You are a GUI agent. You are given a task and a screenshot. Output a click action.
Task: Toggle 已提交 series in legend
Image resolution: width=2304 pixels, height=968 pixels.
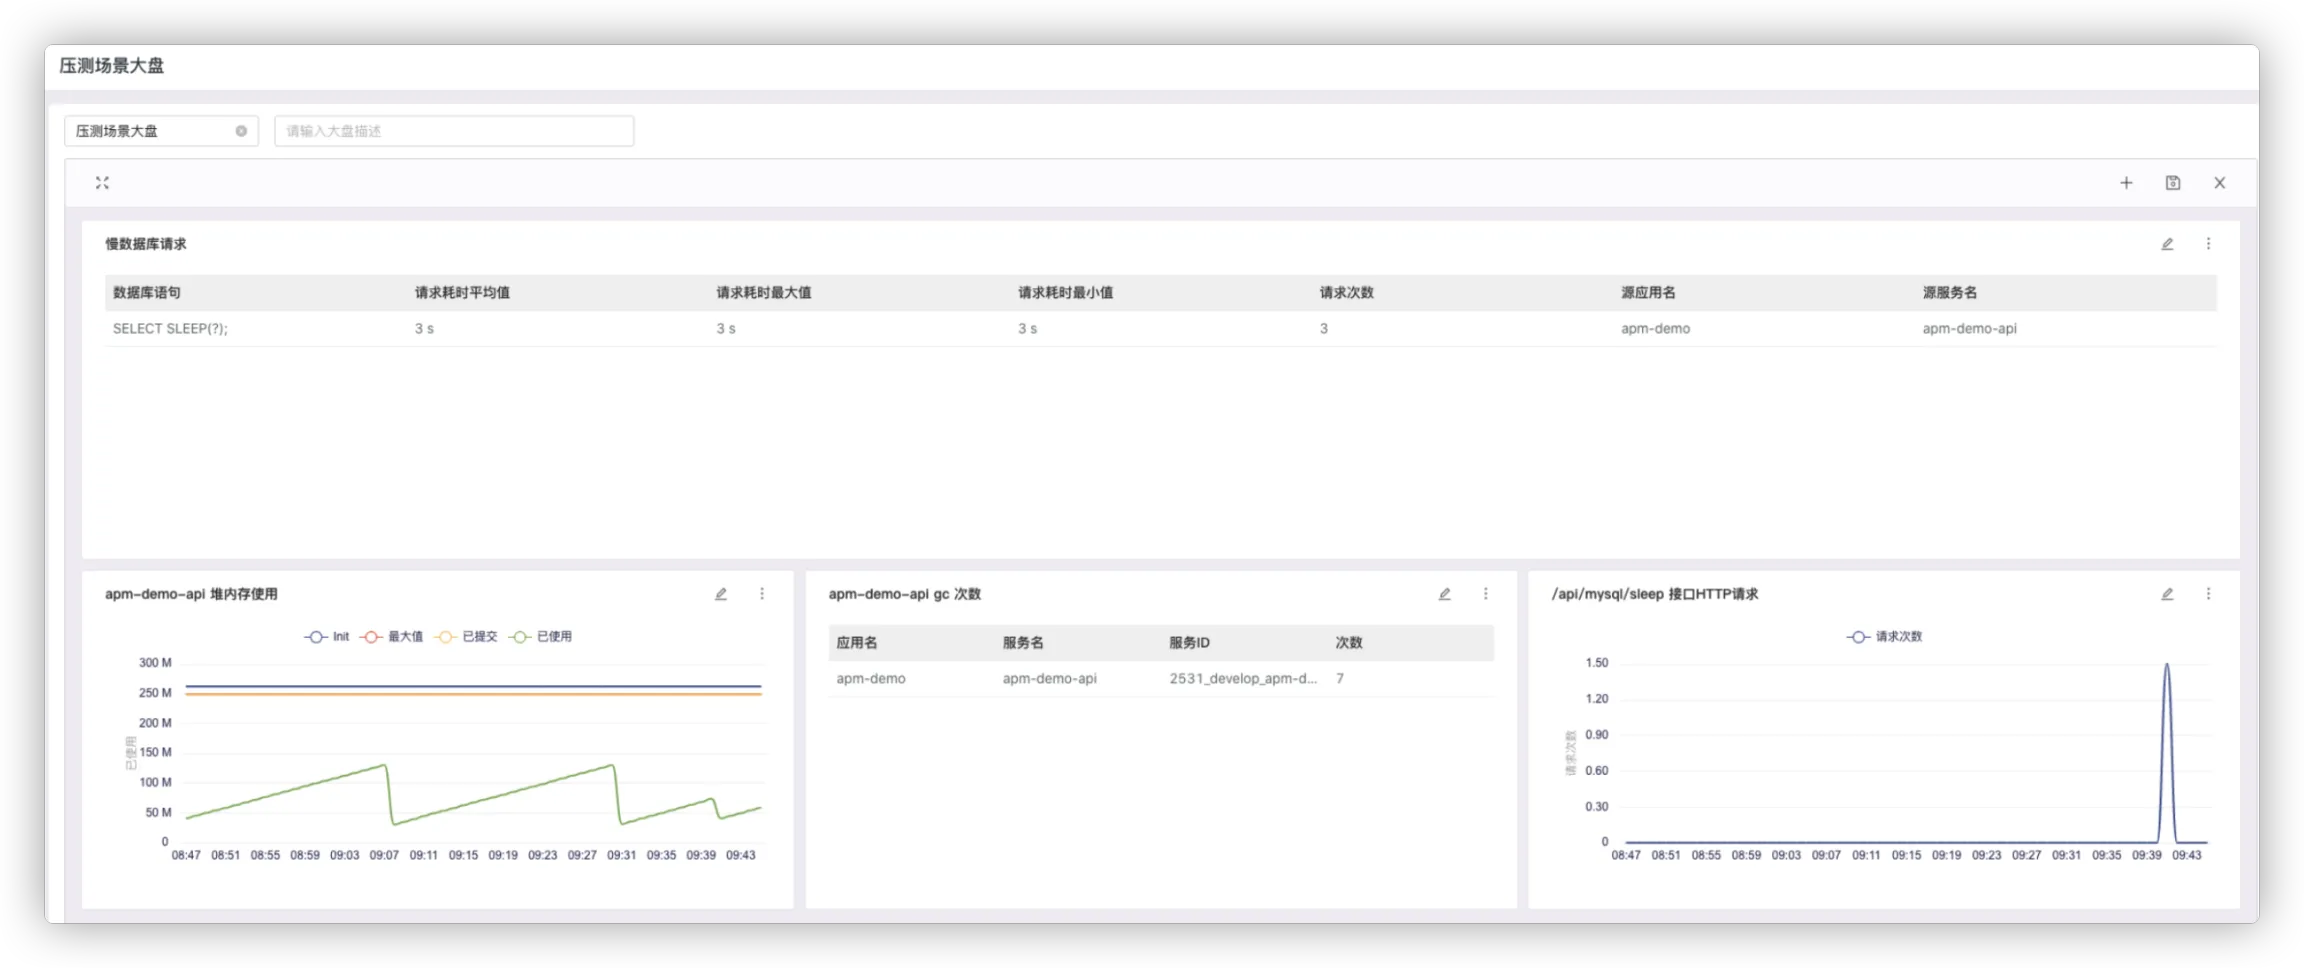[x=467, y=637]
